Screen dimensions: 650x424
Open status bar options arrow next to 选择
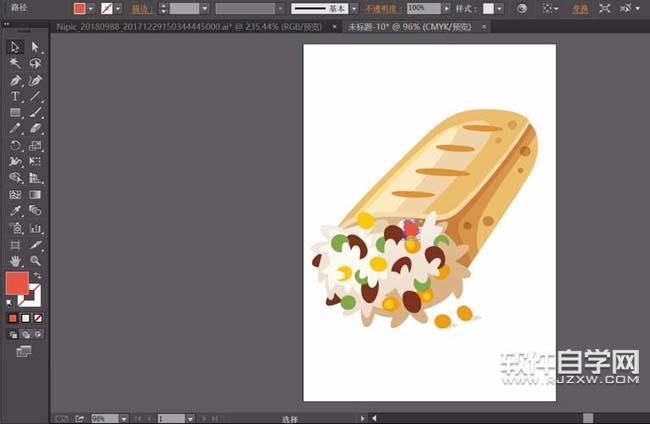coord(363,419)
